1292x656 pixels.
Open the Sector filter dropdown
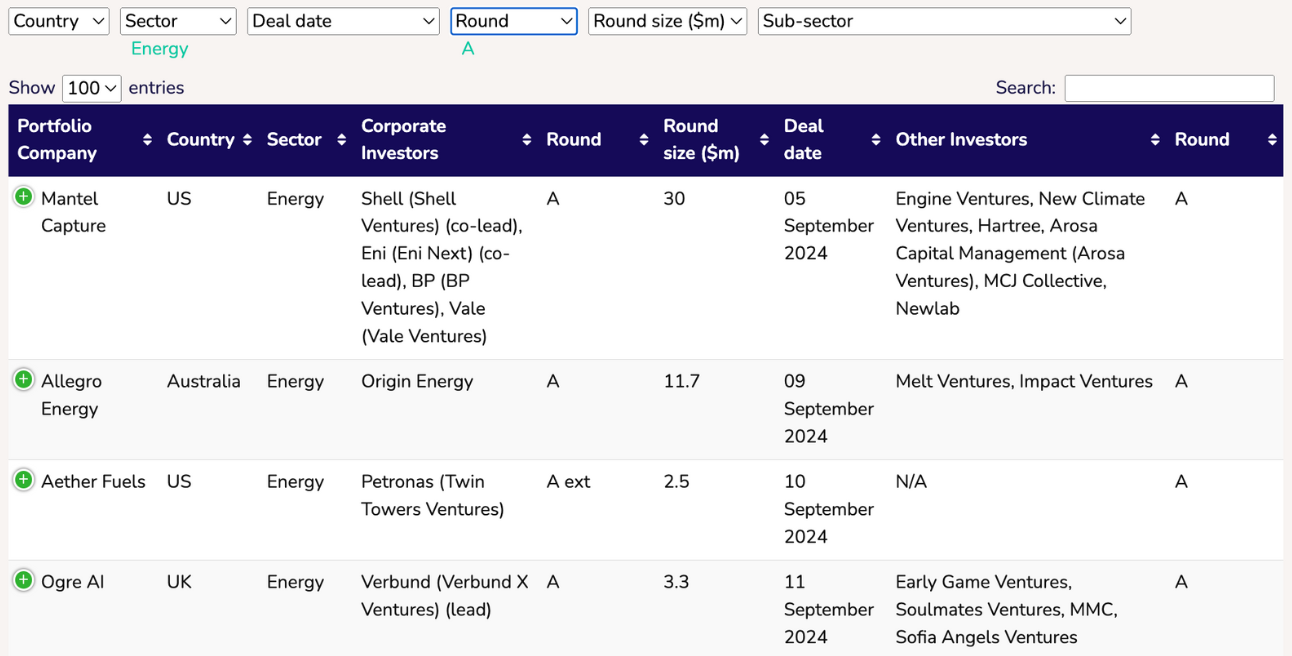[x=178, y=21]
